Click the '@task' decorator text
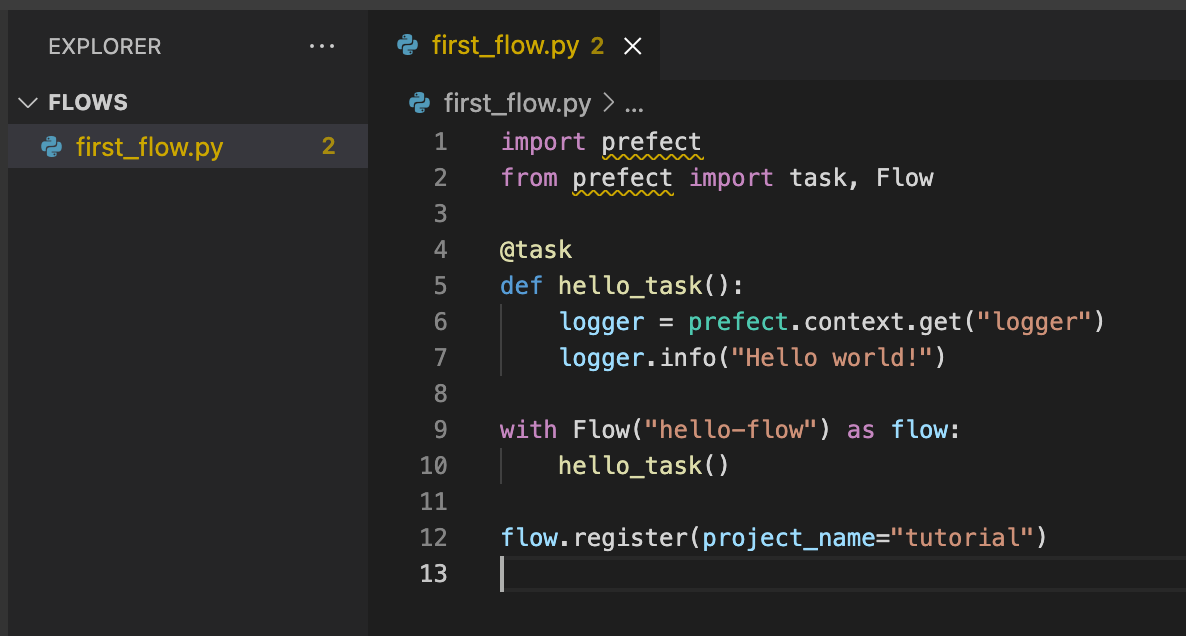The height and width of the screenshot is (636, 1186). [x=536, y=250]
